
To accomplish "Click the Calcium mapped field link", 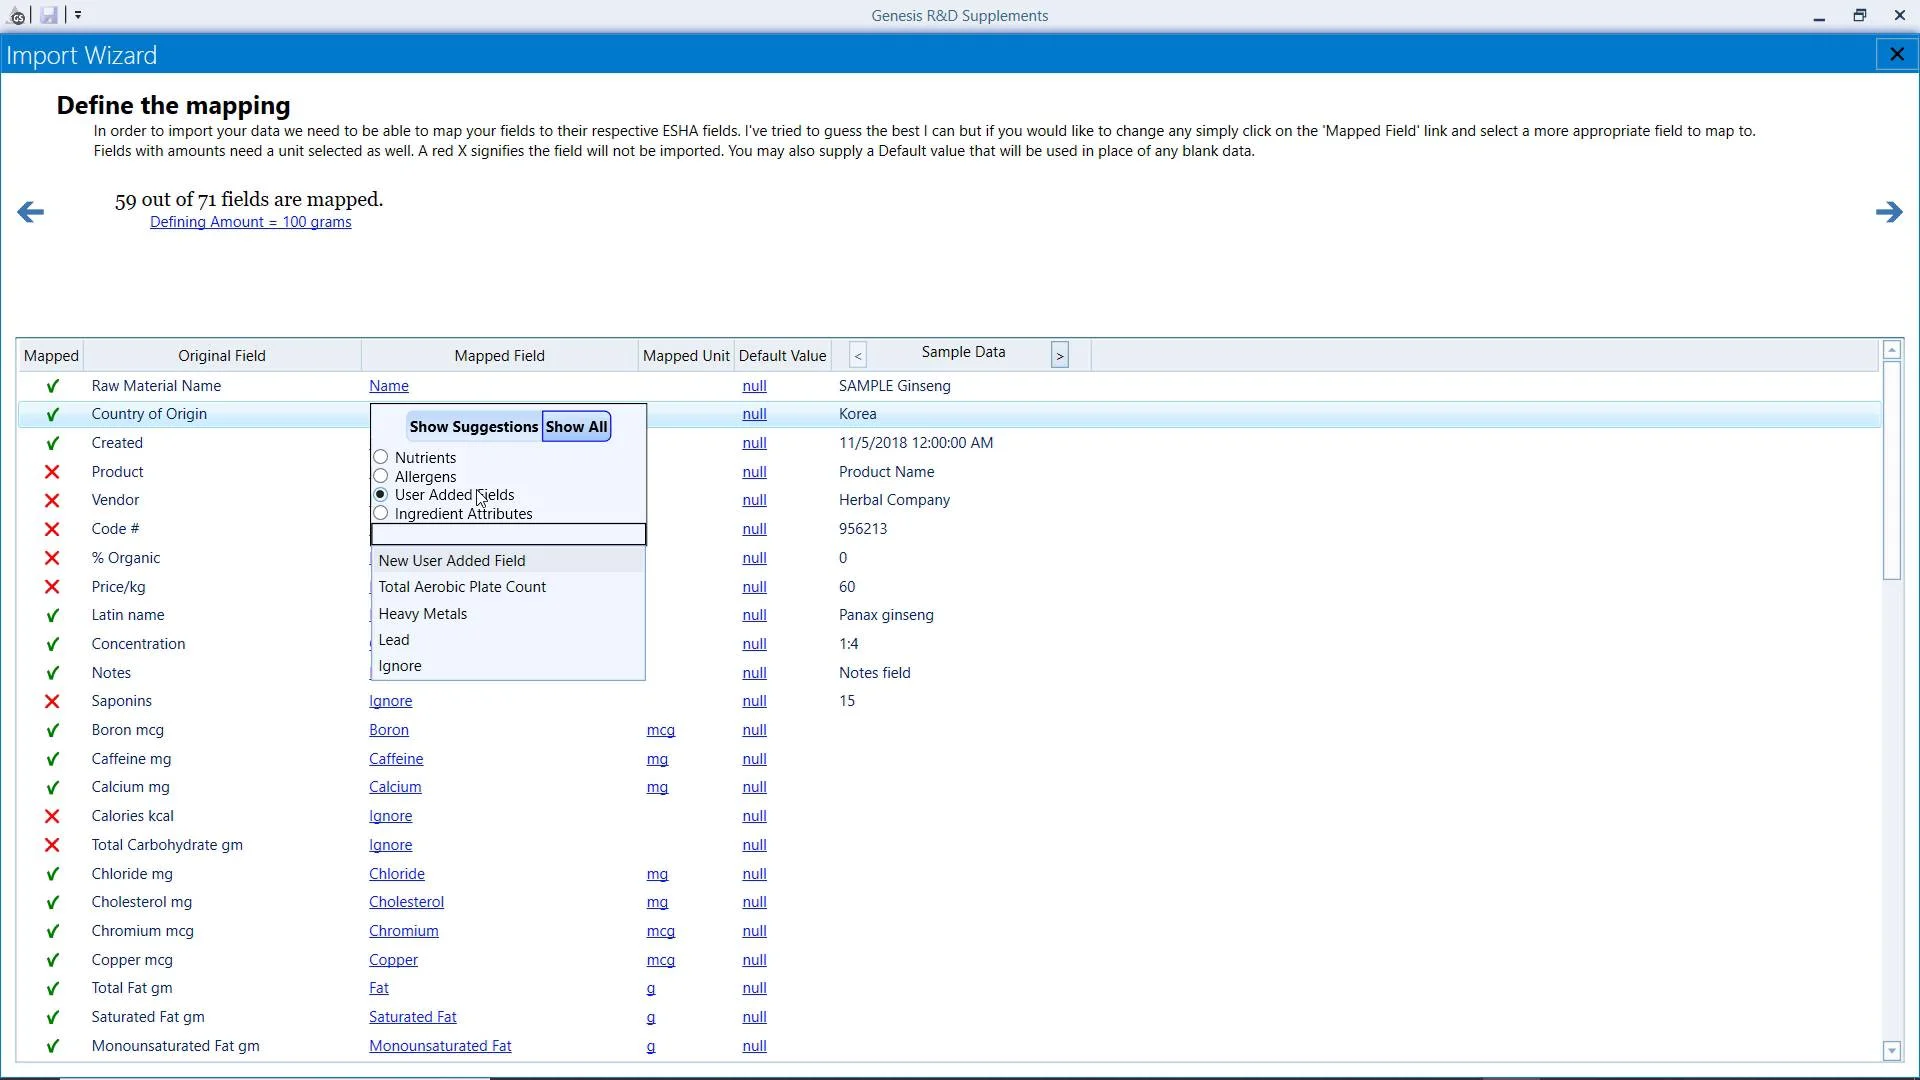I will tap(395, 787).
